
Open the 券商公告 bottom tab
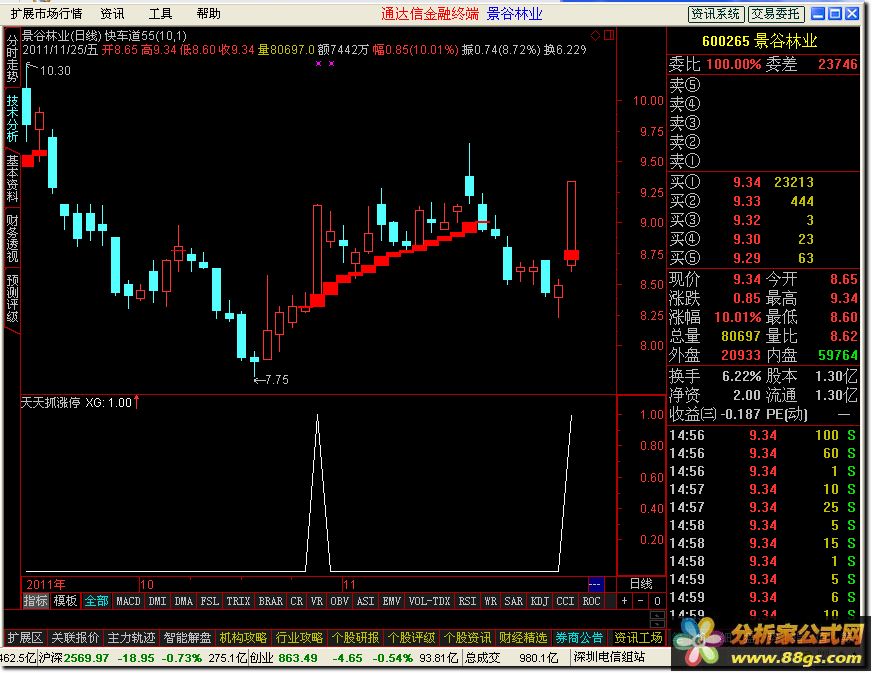pos(579,638)
